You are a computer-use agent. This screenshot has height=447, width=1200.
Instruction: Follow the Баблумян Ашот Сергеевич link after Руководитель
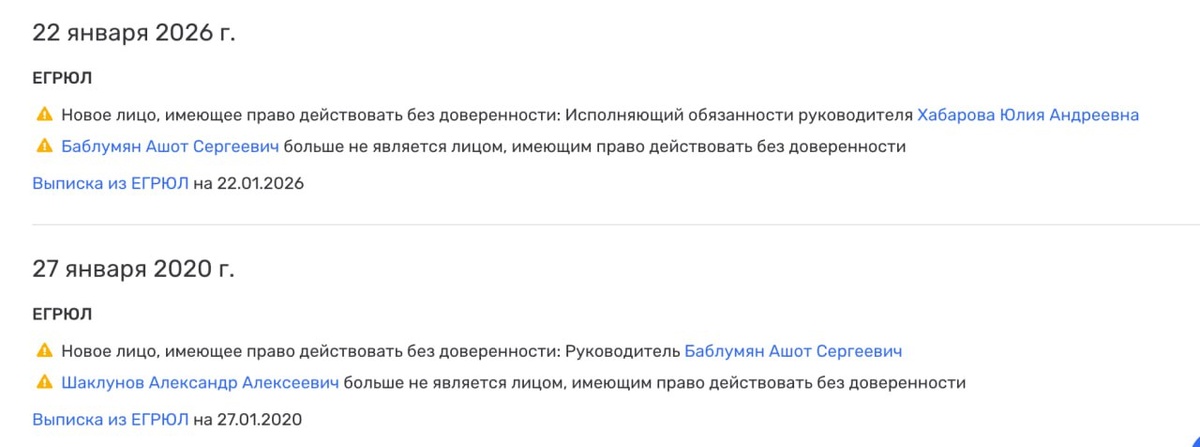click(793, 351)
